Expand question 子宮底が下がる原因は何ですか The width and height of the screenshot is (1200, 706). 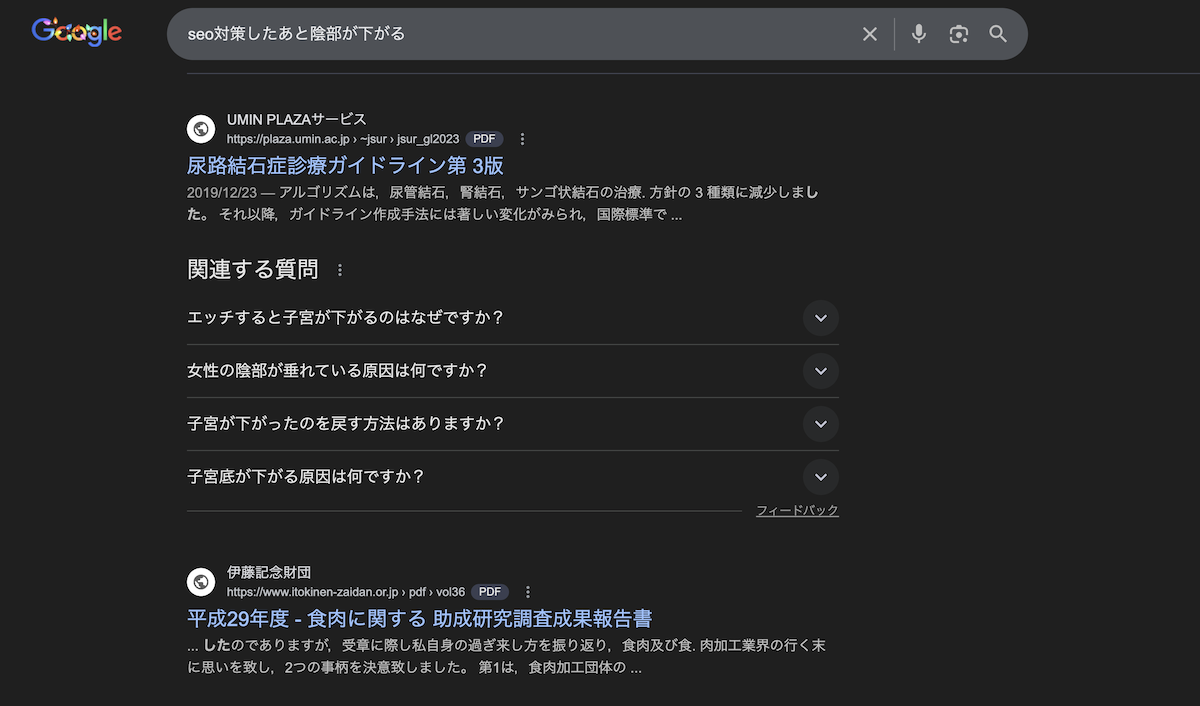[820, 477]
